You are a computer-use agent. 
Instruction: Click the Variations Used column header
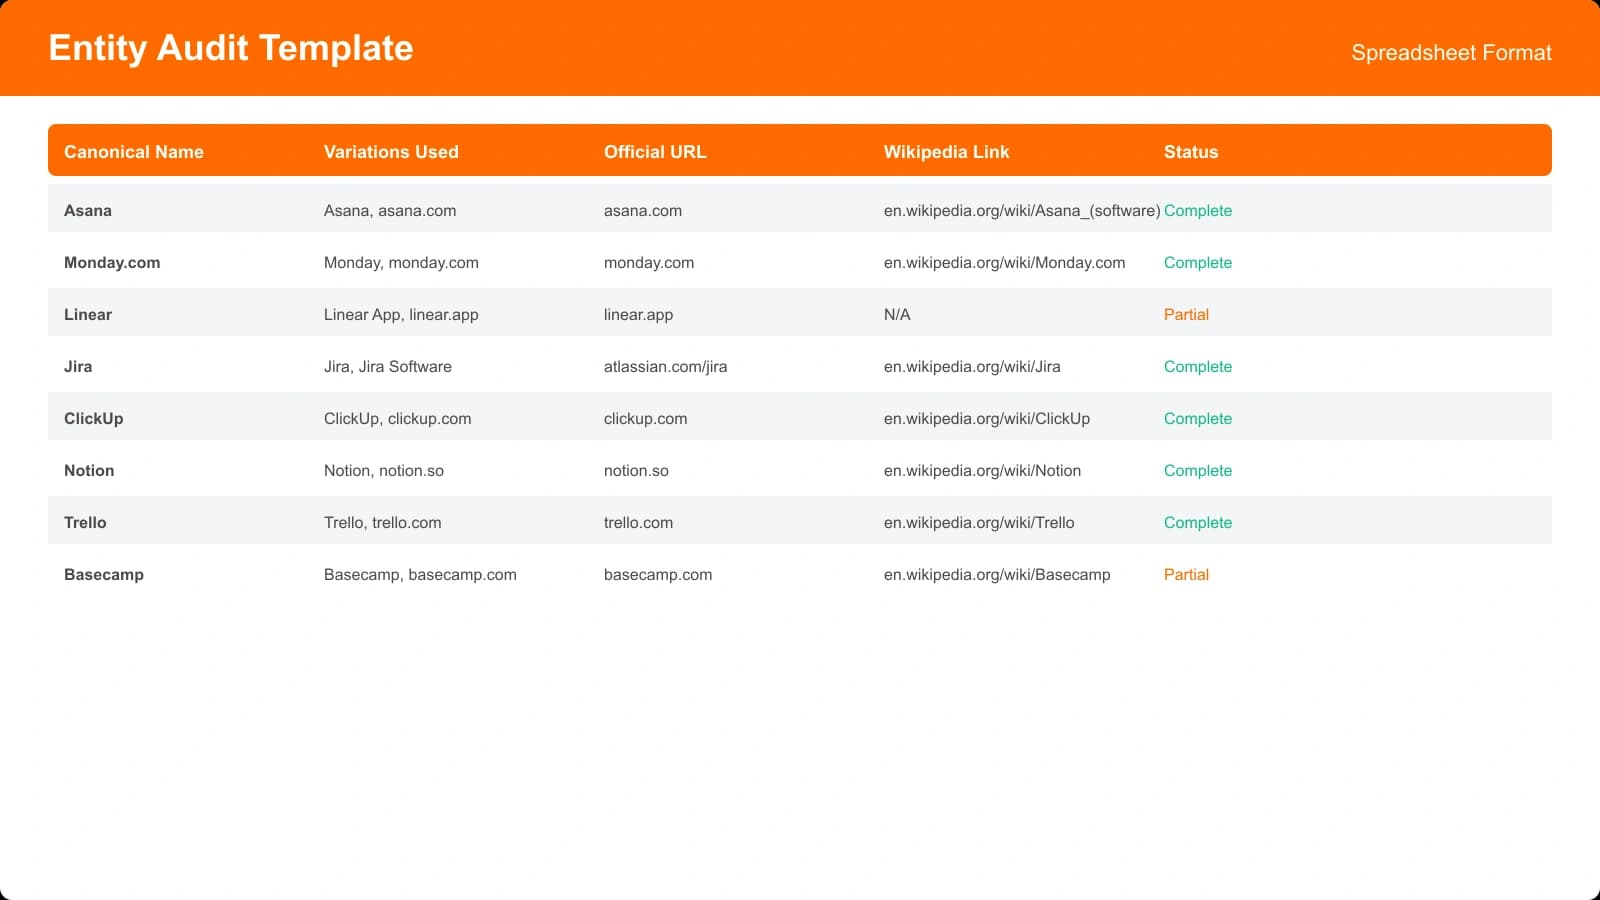390,151
